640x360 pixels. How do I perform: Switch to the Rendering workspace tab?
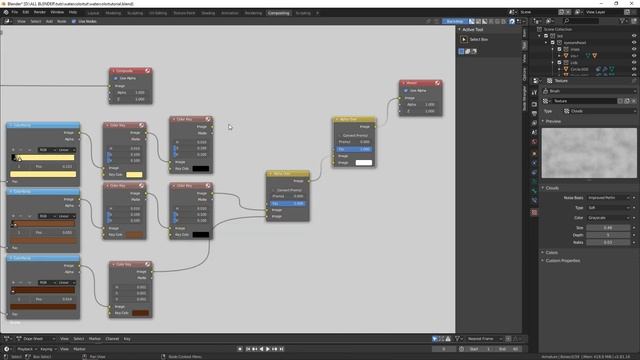pyautogui.click(x=253, y=13)
